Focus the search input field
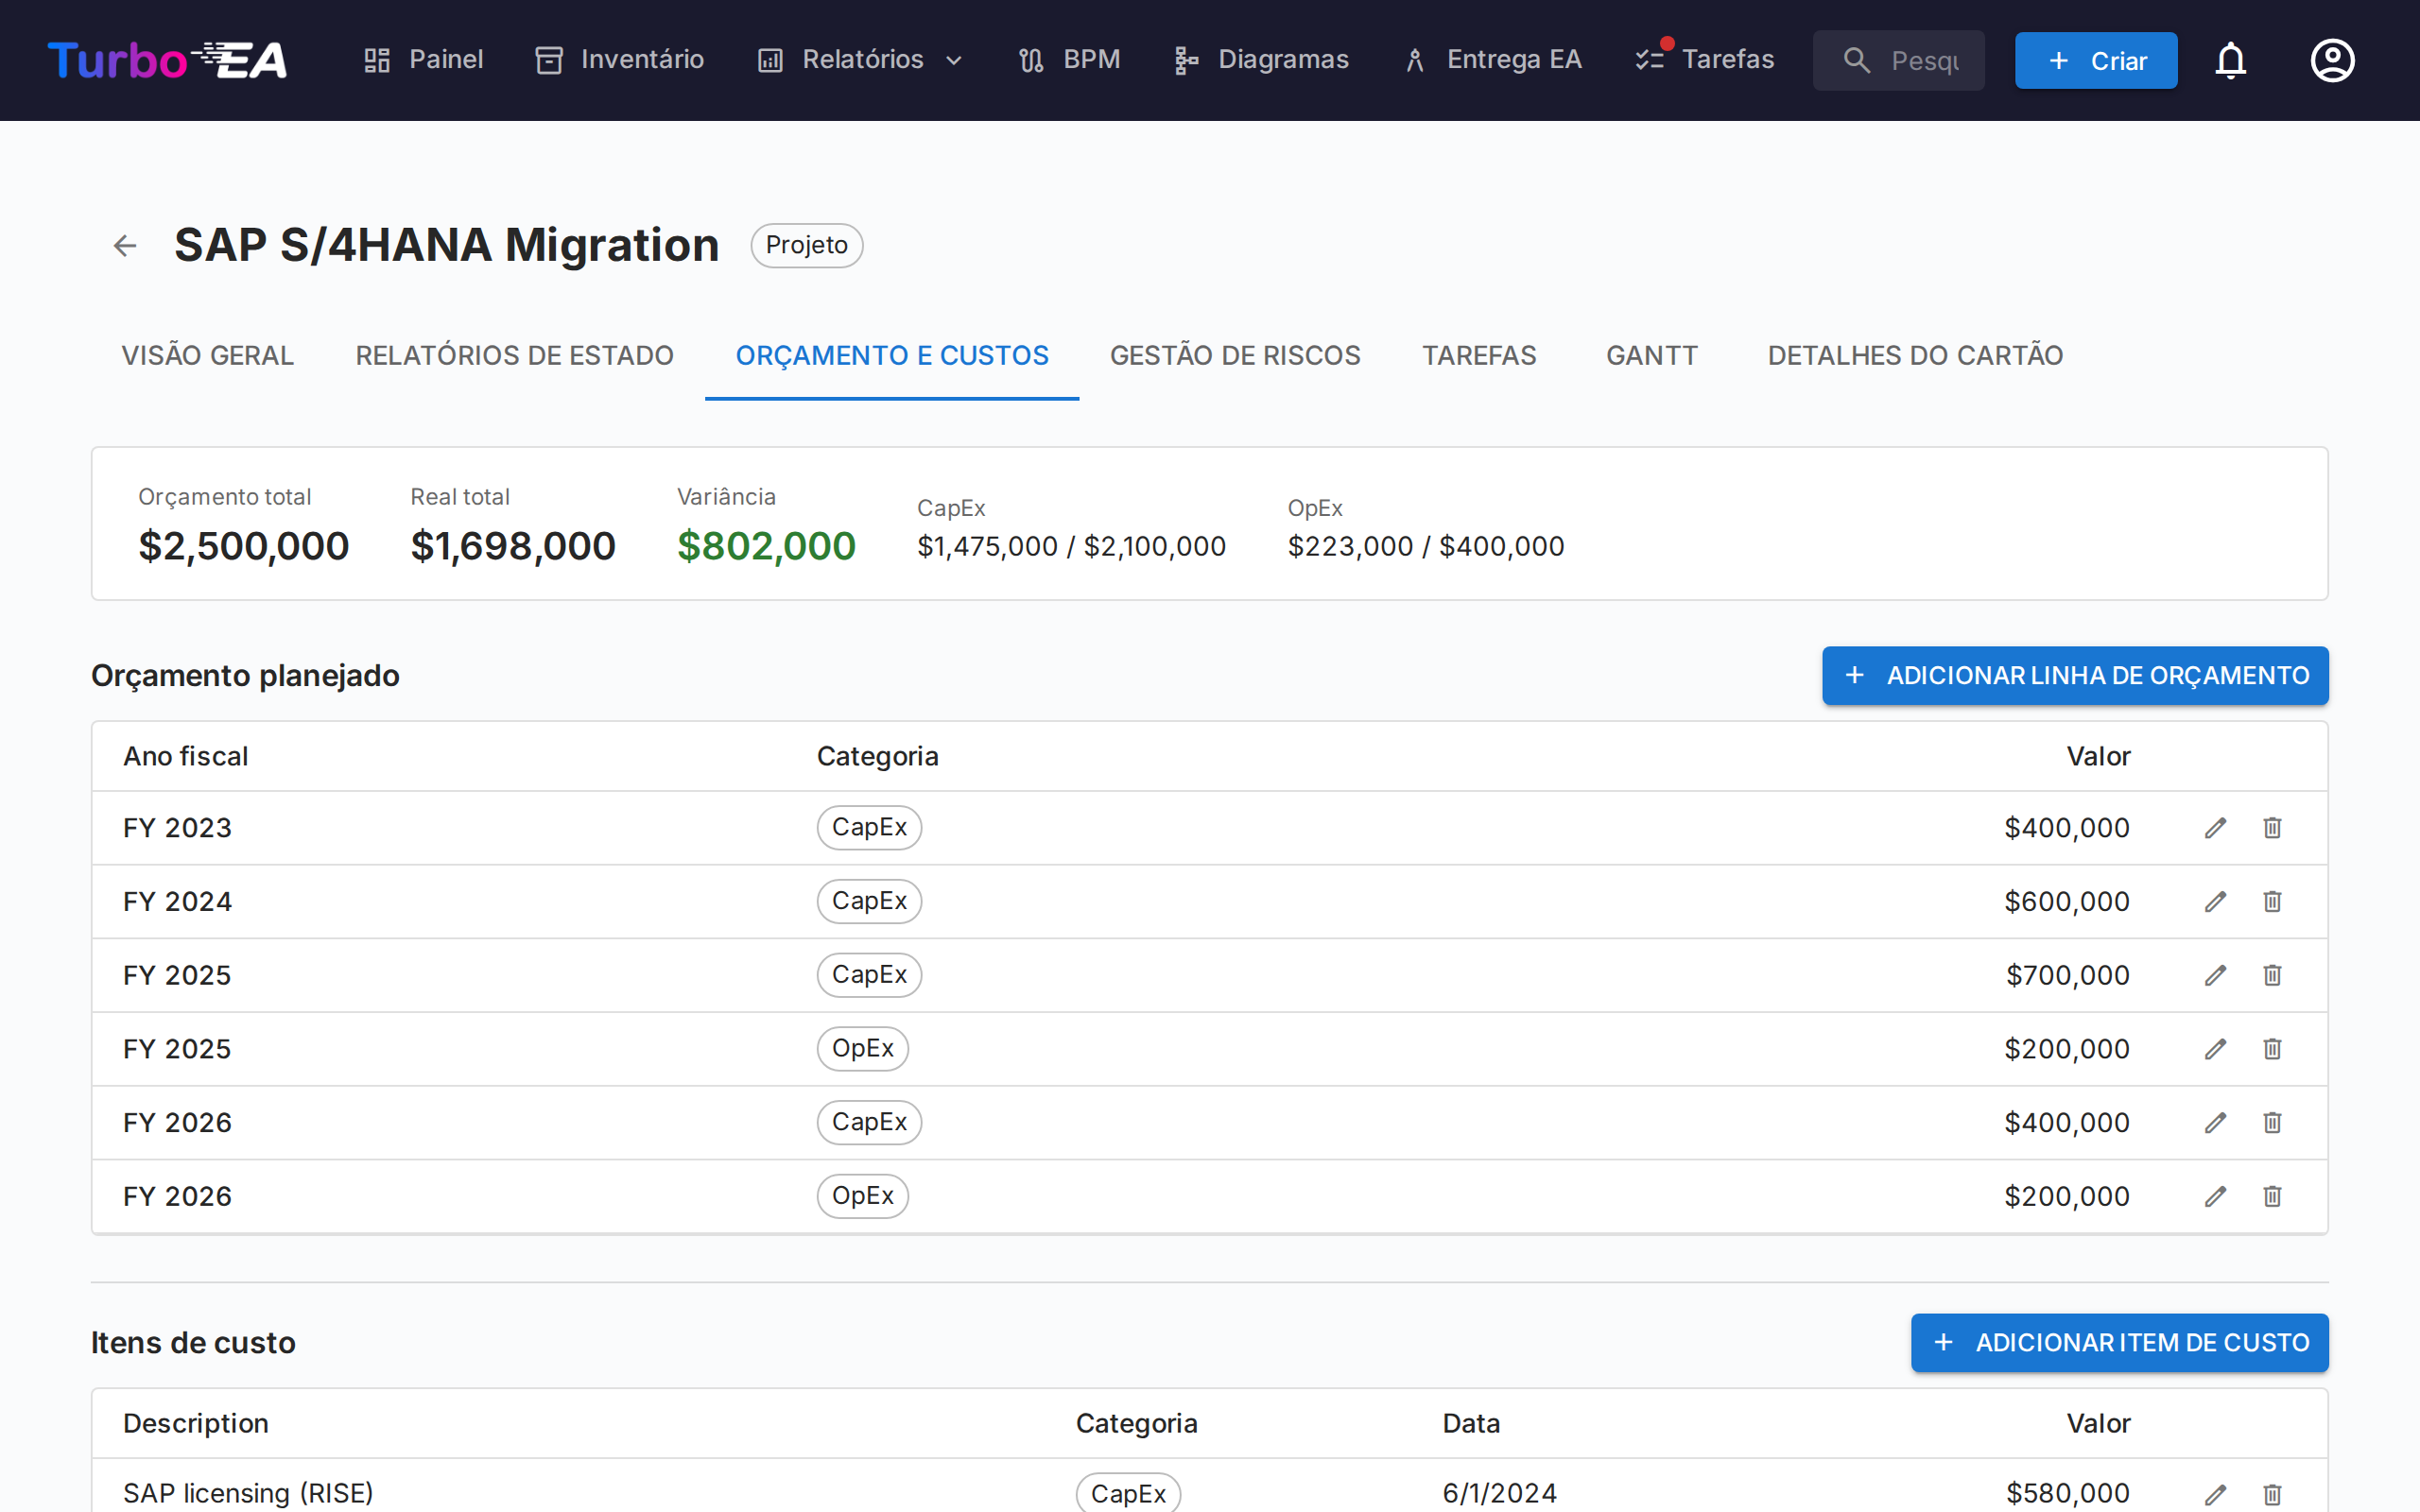2420x1512 pixels. click(1921, 61)
